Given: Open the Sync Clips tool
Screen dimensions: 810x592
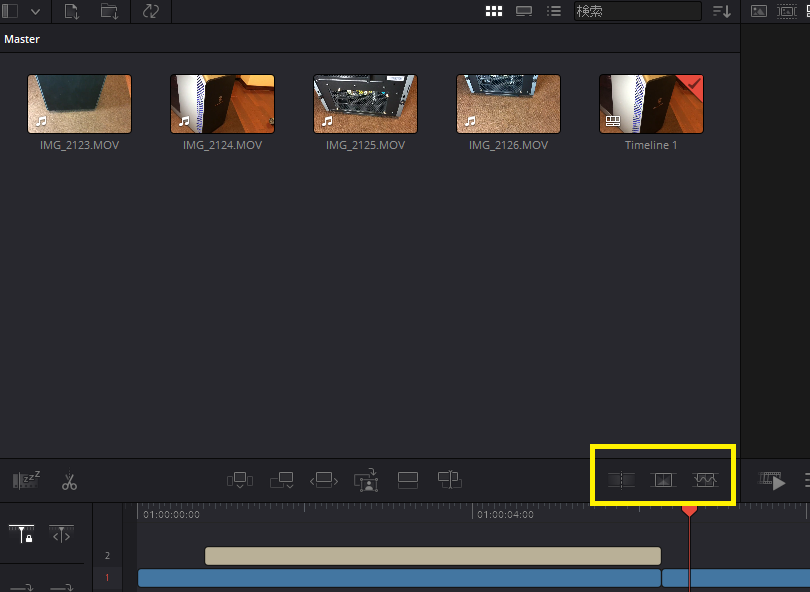Looking at the screenshot, I should [150, 11].
